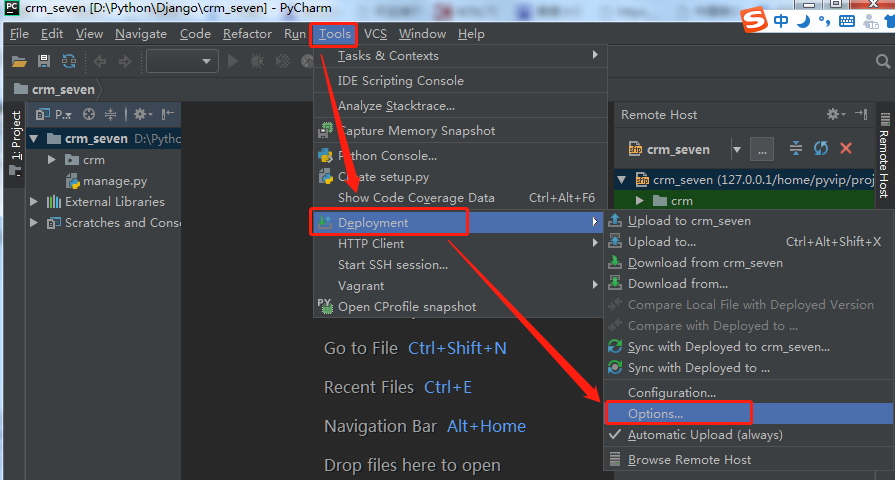
Task: Click the Forward navigation arrow
Action: coord(125,61)
